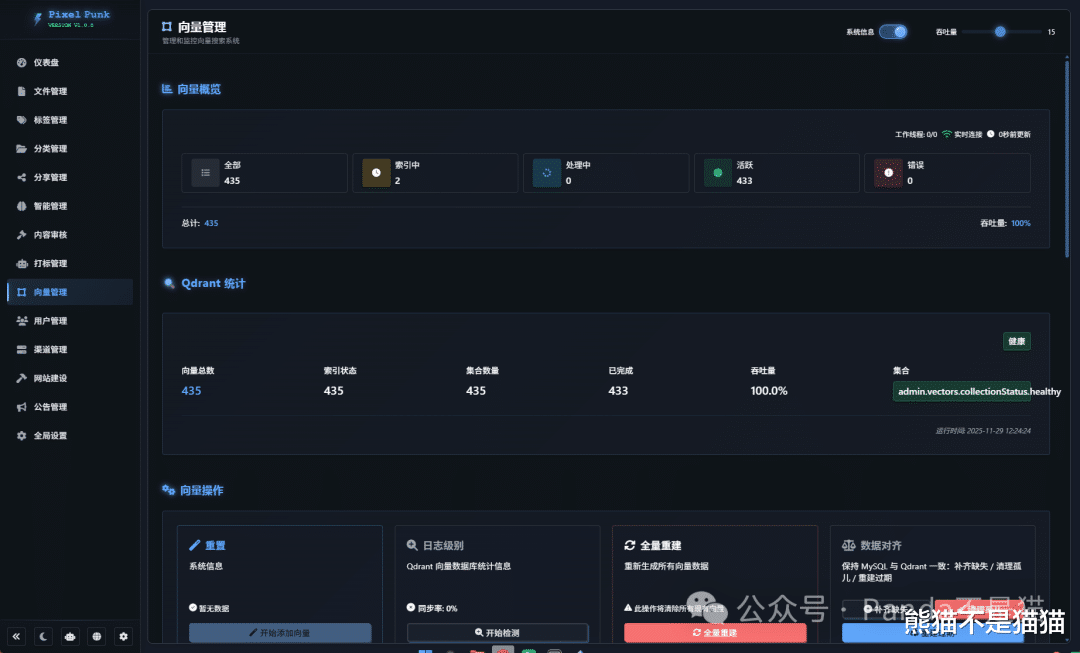The width and height of the screenshot is (1080, 653).
Task: Click the Pixel Punk lightning logo
Action: (37, 19)
